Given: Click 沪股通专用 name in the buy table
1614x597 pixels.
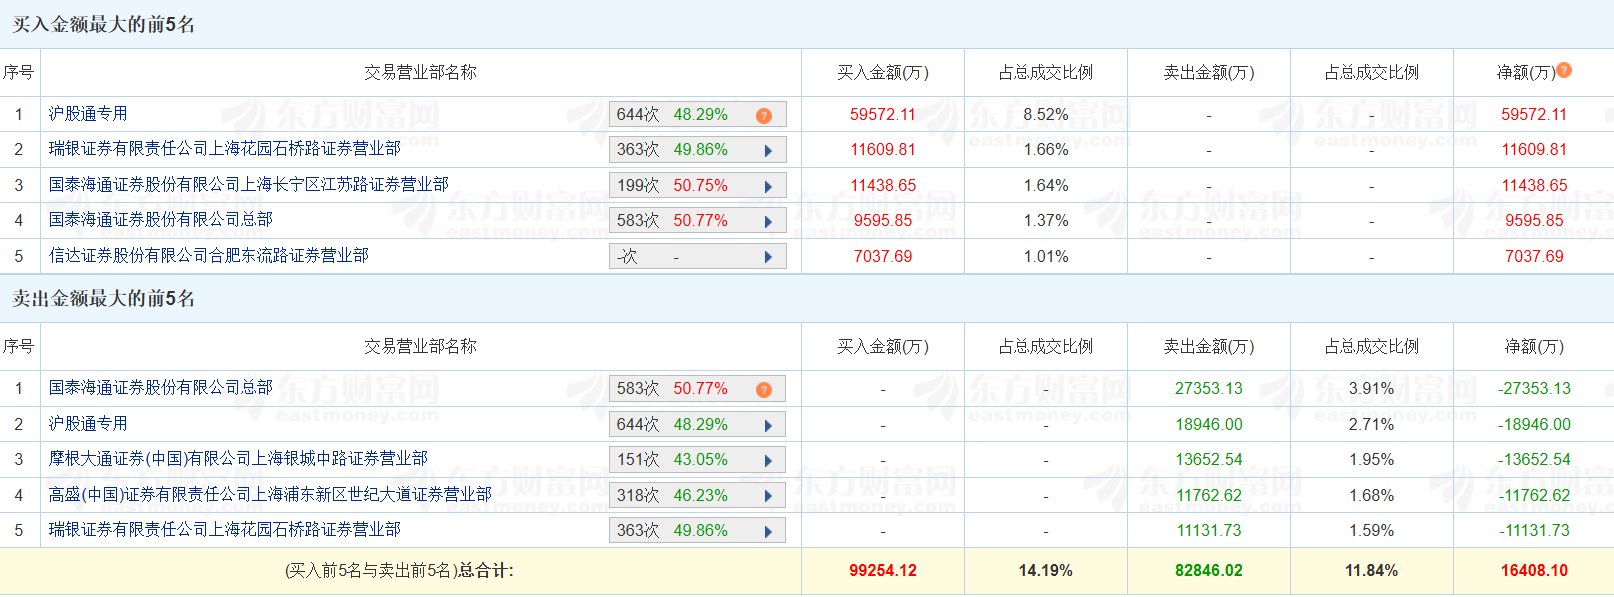Looking at the screenshot, I should click(88, 114).
